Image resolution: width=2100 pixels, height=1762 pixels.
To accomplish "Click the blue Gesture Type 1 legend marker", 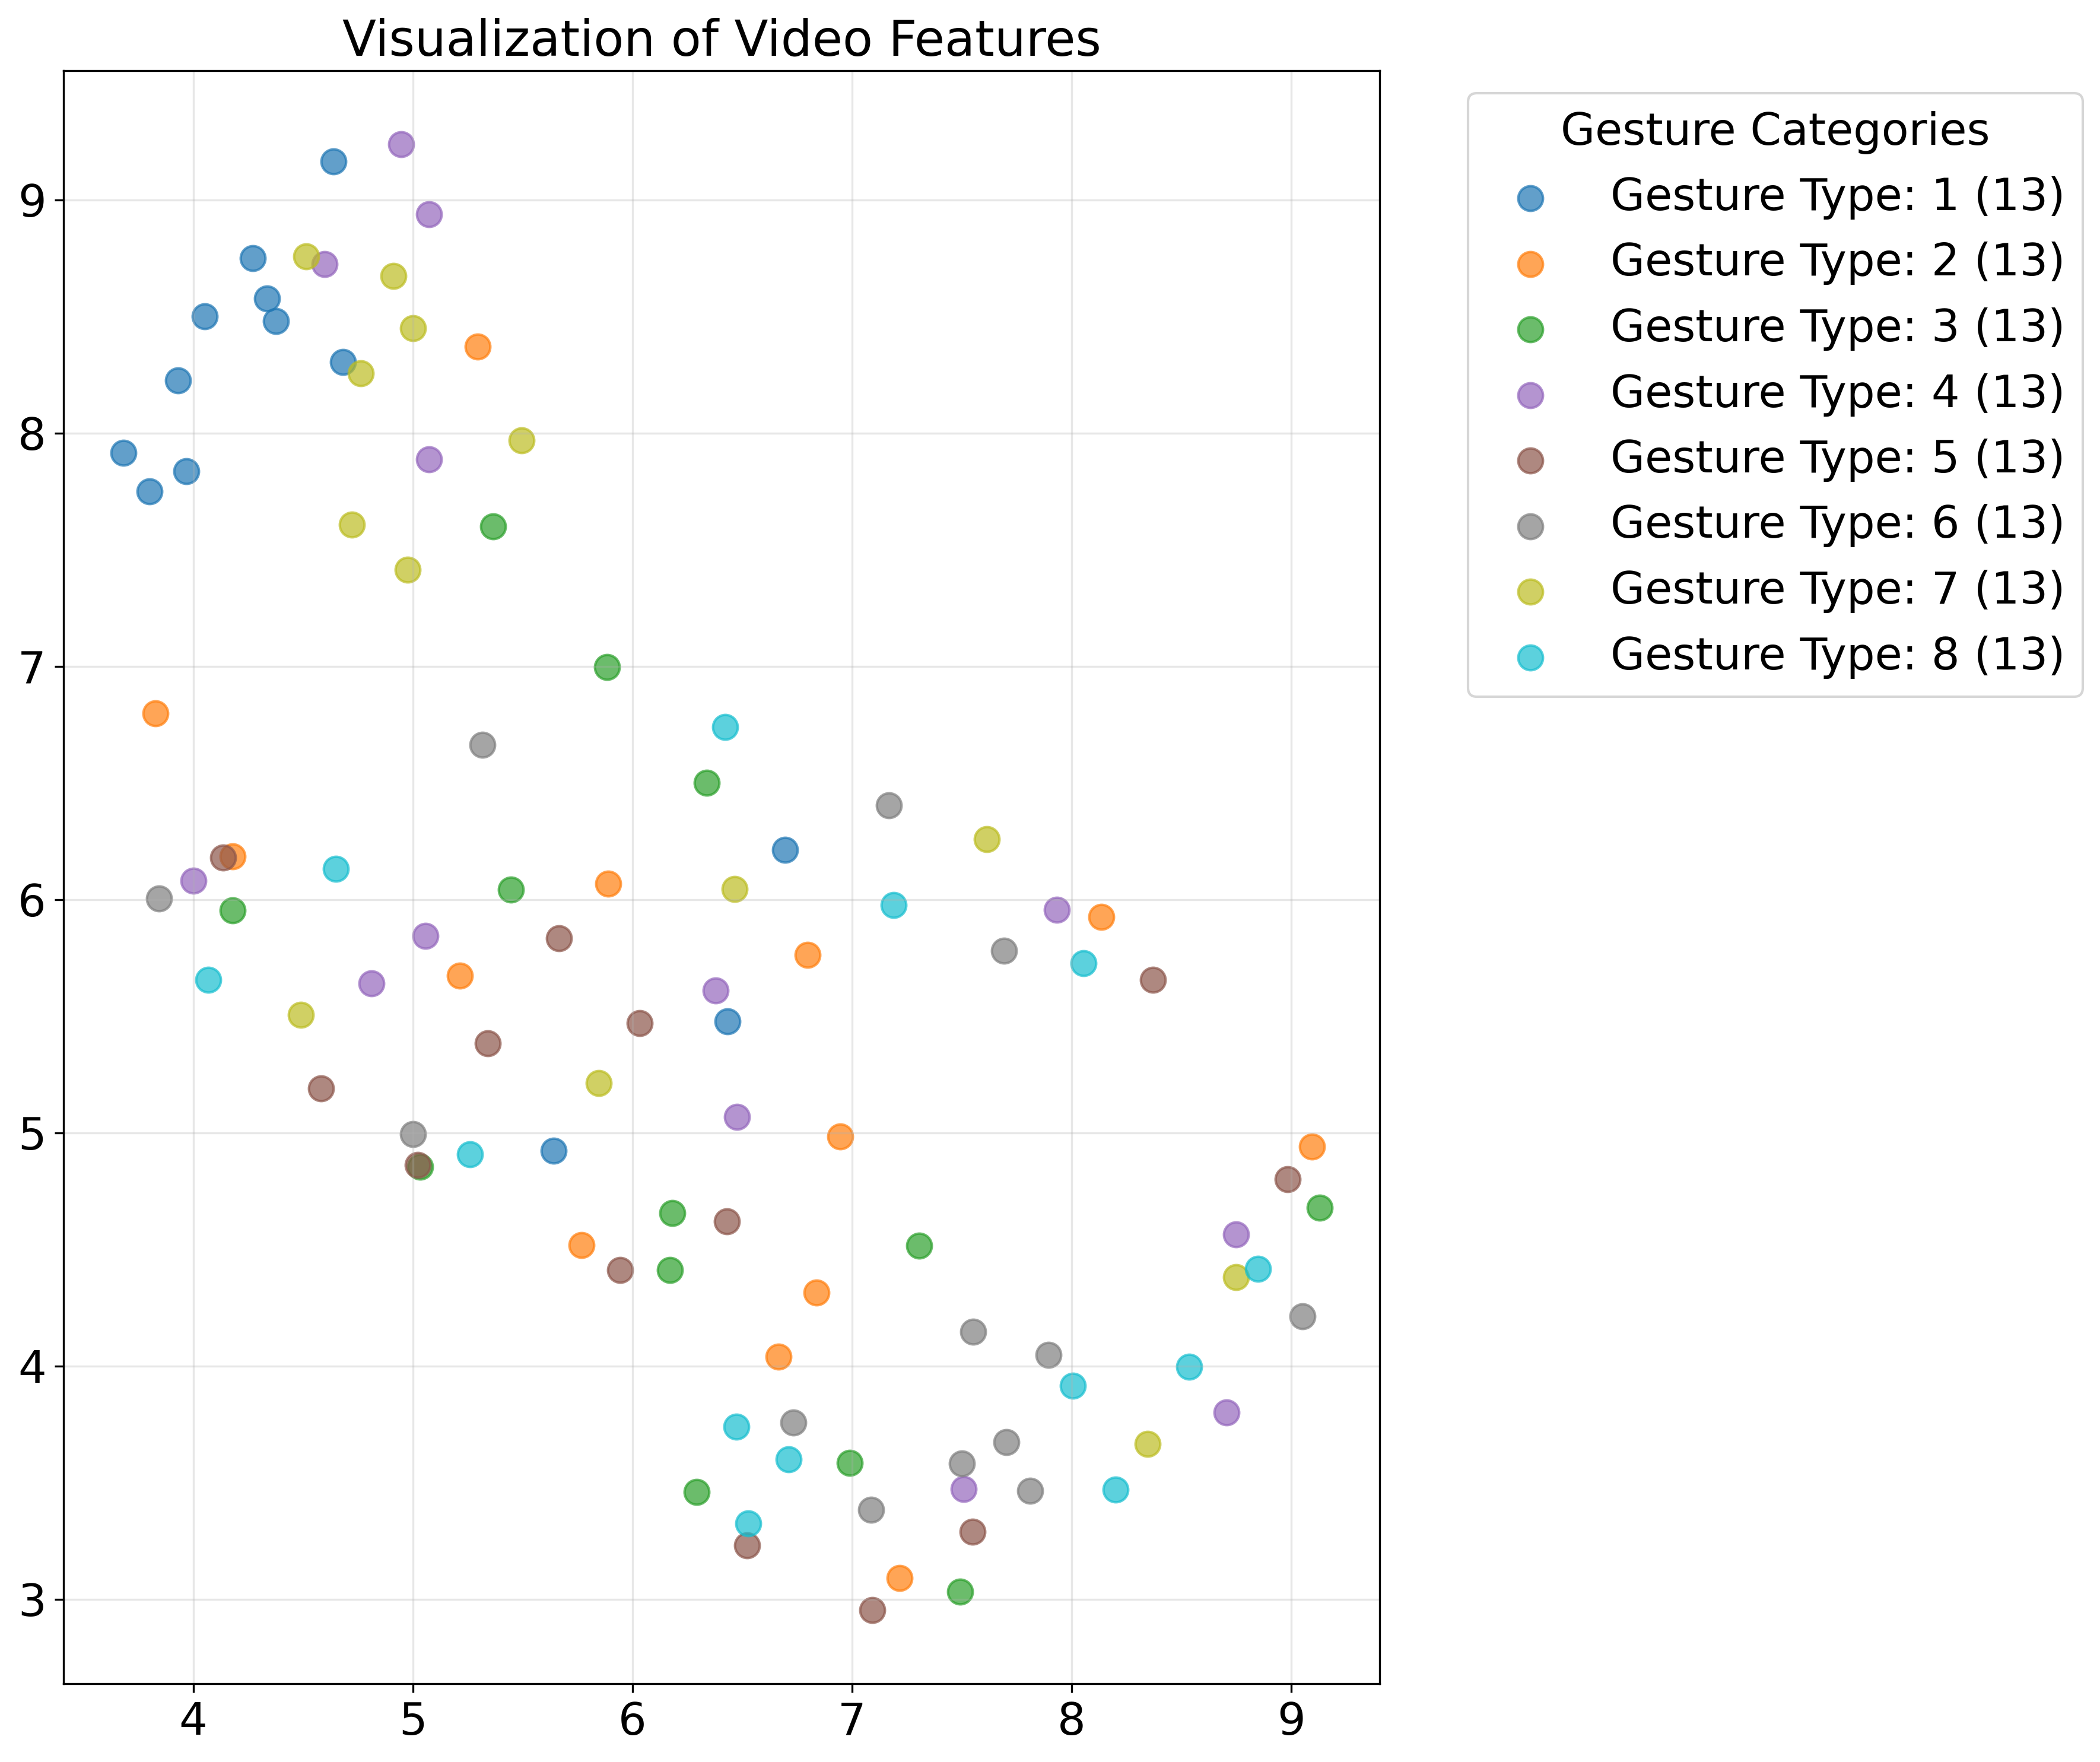I will pos(1530,197).
